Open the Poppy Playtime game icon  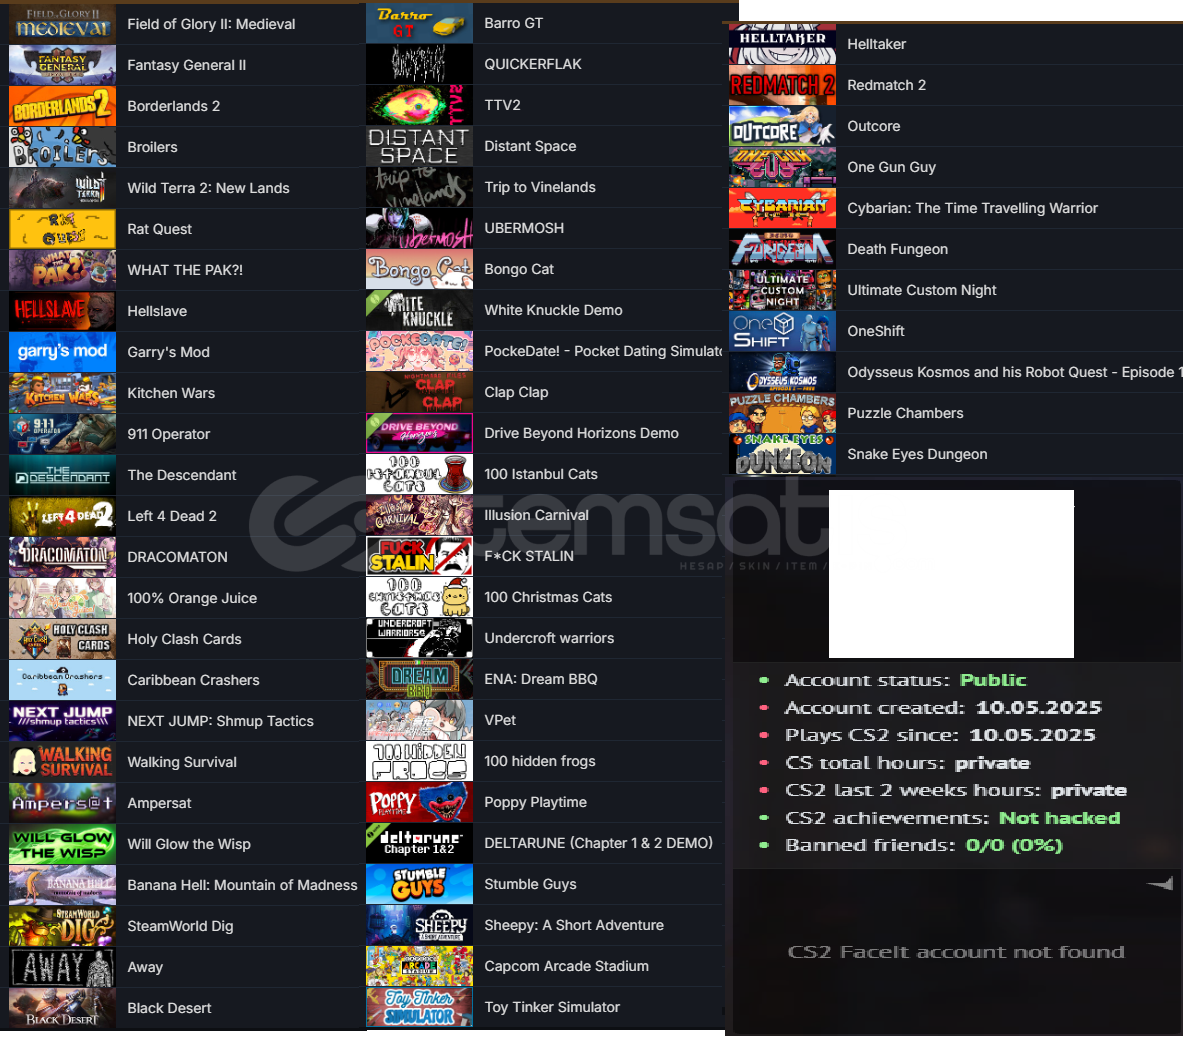pyautogui.click(x=419, y=802)
